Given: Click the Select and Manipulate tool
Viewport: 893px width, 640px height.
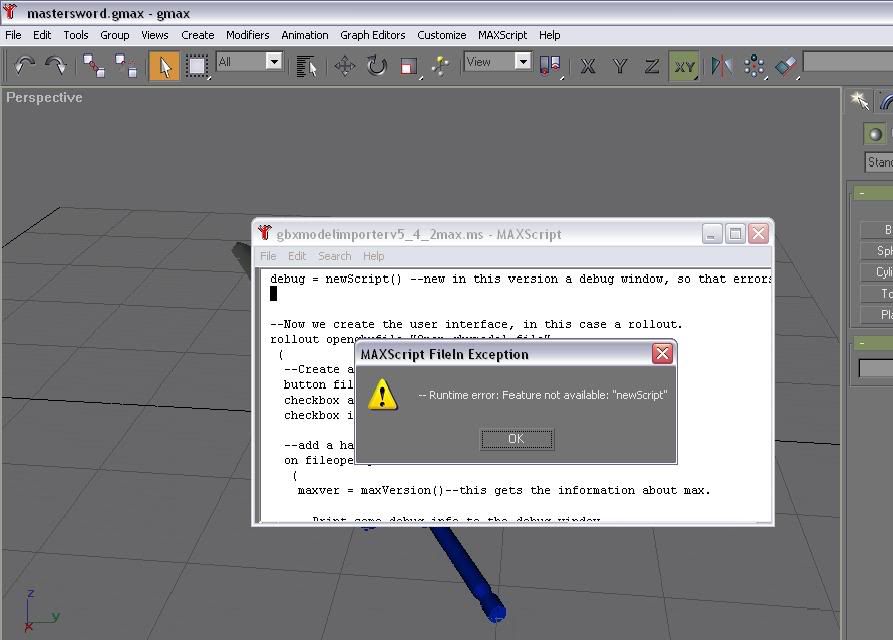Looking at the screenshot, I should pyautogui.click(x=440, y=66).
